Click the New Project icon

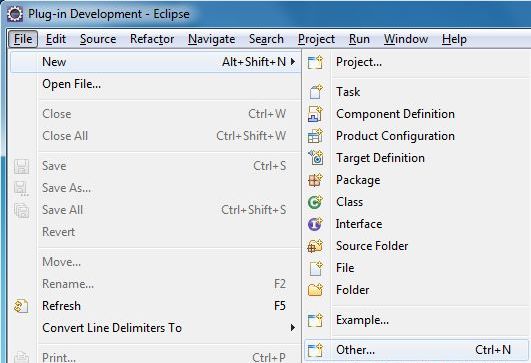(315, 62)
